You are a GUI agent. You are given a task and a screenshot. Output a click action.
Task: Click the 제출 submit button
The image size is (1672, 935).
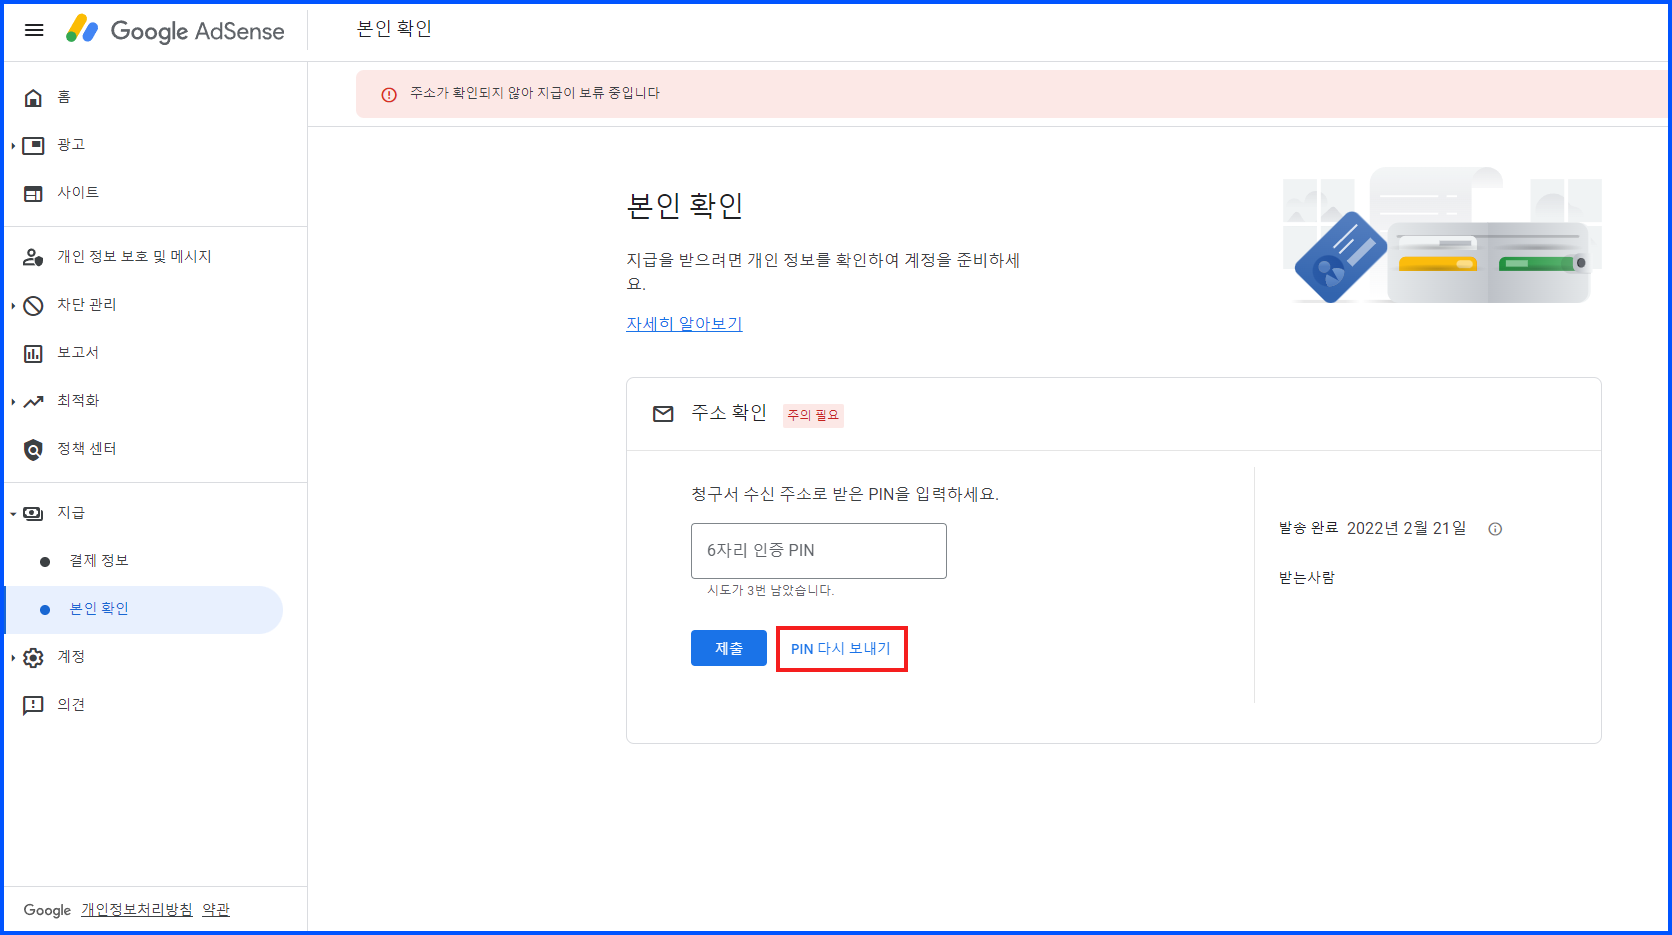click(728, 648)
